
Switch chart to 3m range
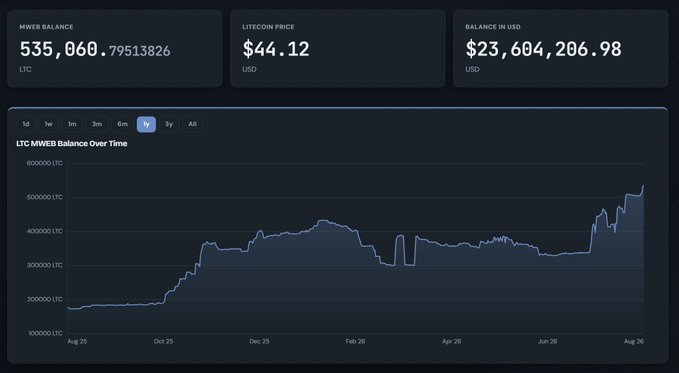(97, 124)
